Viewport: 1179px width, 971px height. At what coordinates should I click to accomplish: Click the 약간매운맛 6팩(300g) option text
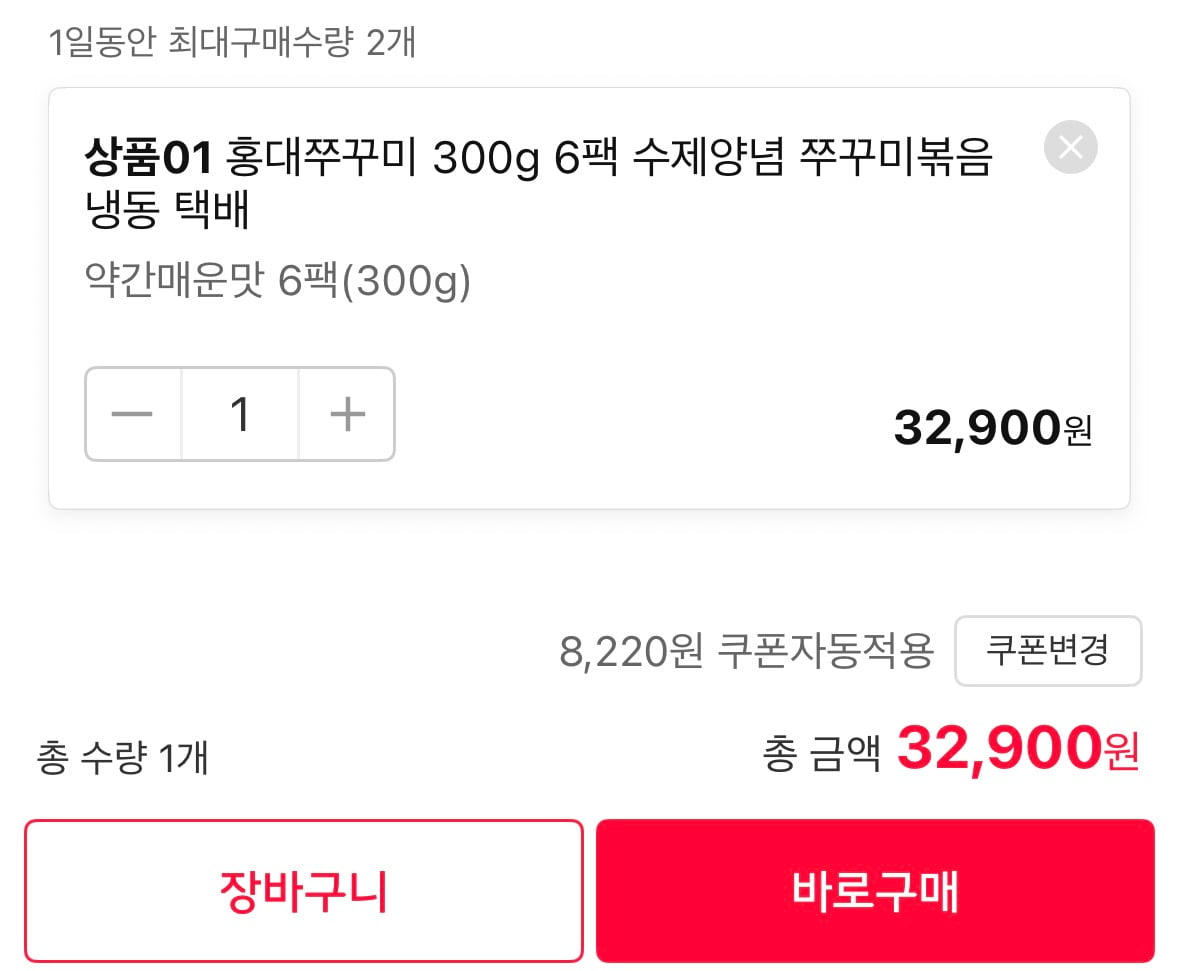[x=277, y=281]
